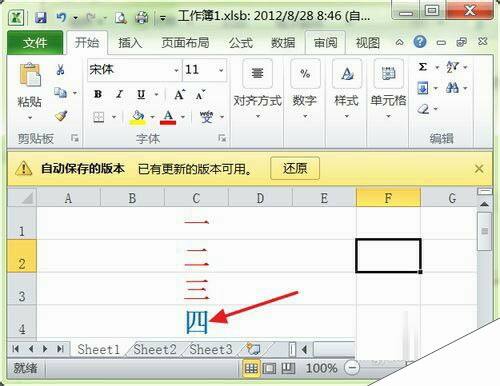Switch to Page Break Preview icon

click(x=288, y=368)
